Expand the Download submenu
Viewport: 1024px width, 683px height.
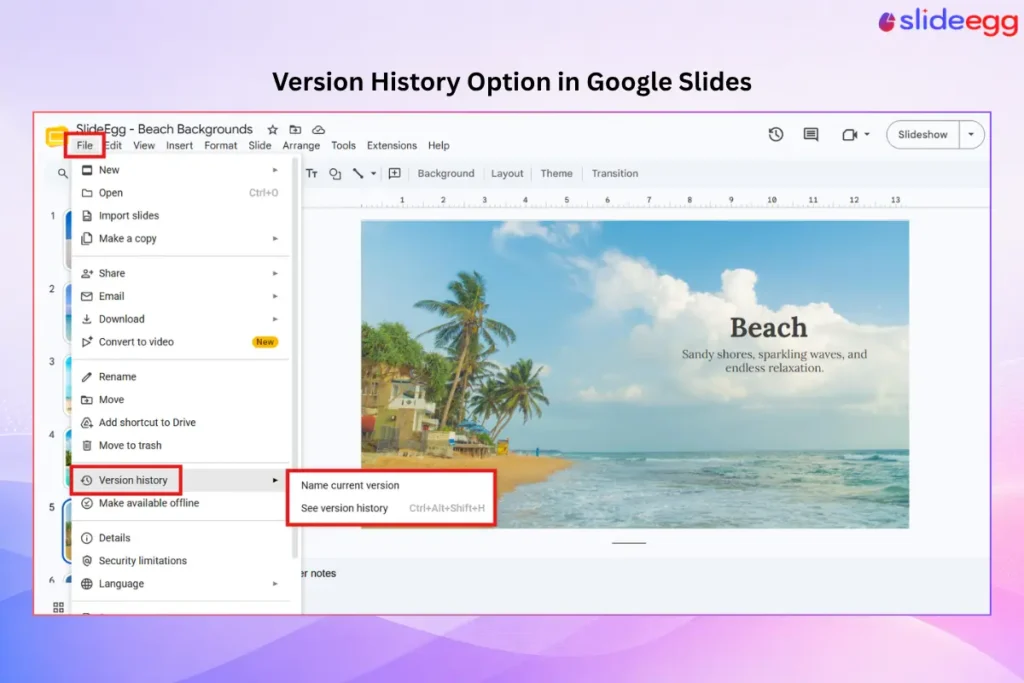pyautogui.click(x=180, y=319)
